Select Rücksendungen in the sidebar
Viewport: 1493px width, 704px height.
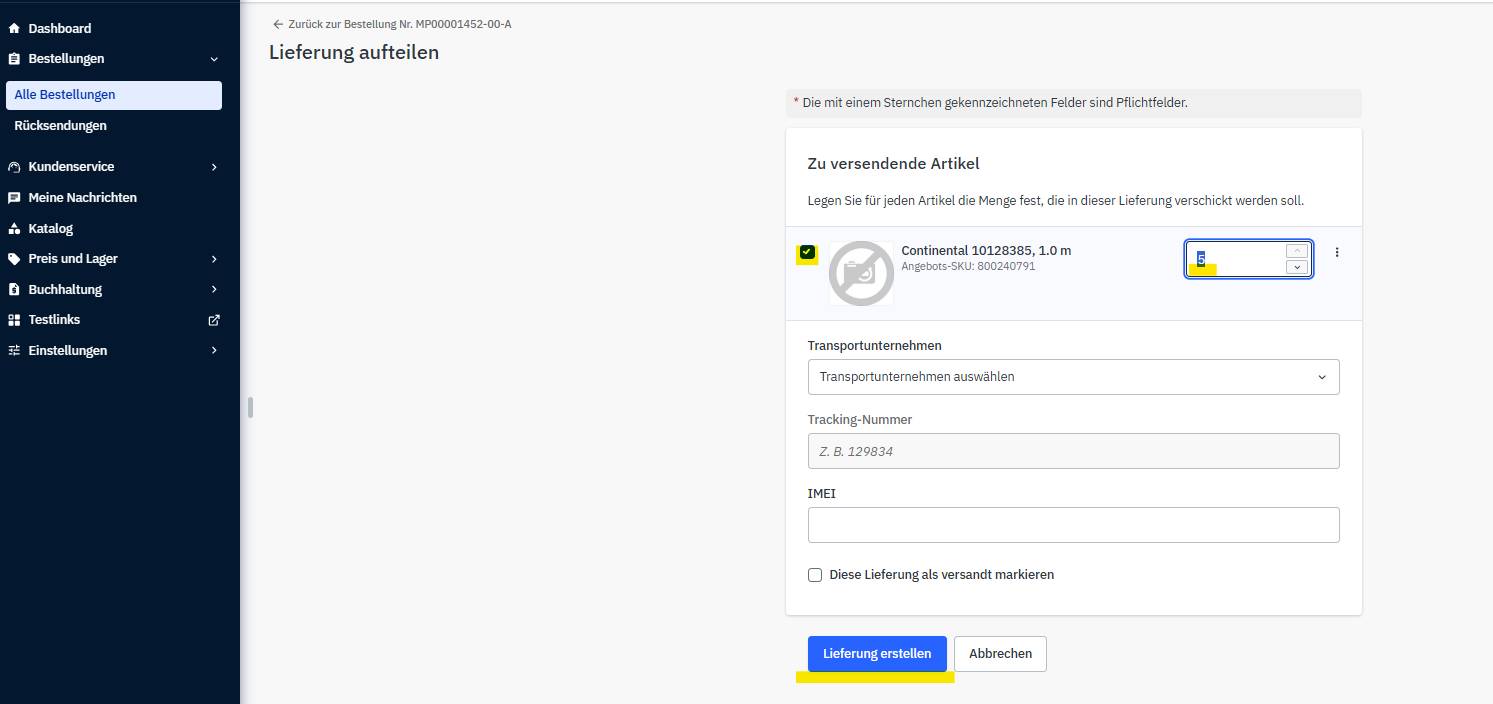click(x=61, y=126)
